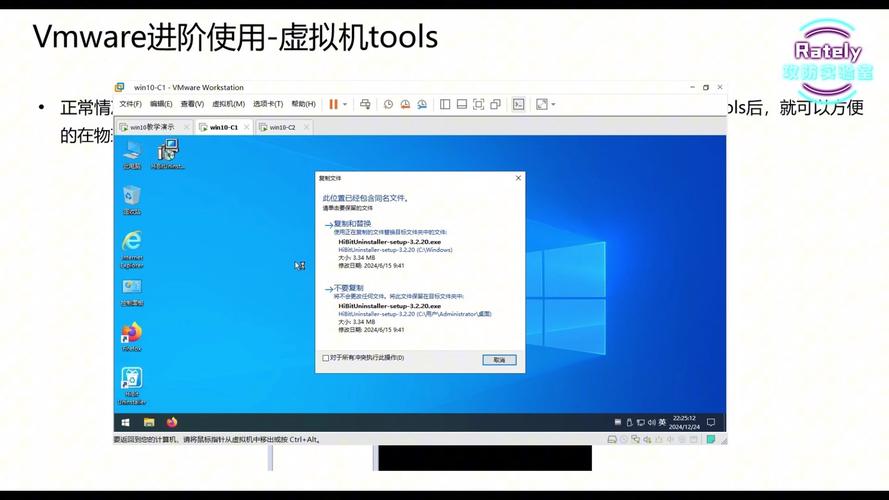Open the console view icon
The height and width of the screenshot is (500, 889).
519,104
